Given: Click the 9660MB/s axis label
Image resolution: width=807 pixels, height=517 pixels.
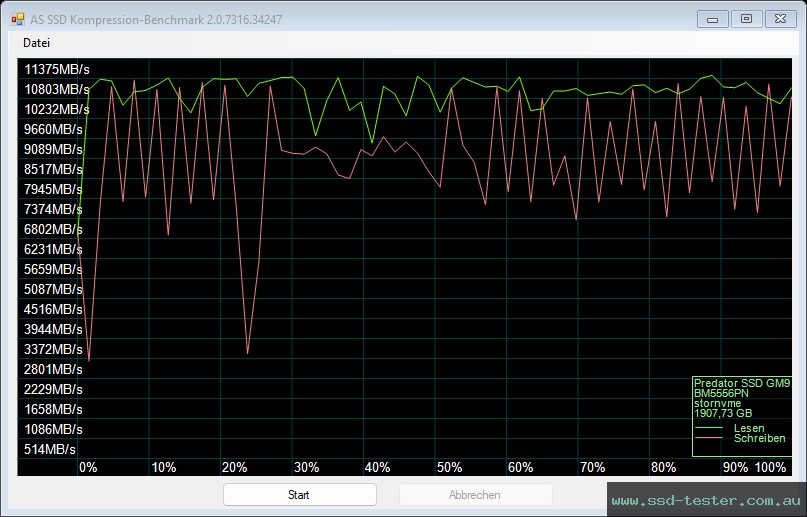Looking at the screenshot, I should tap(53, 130).
